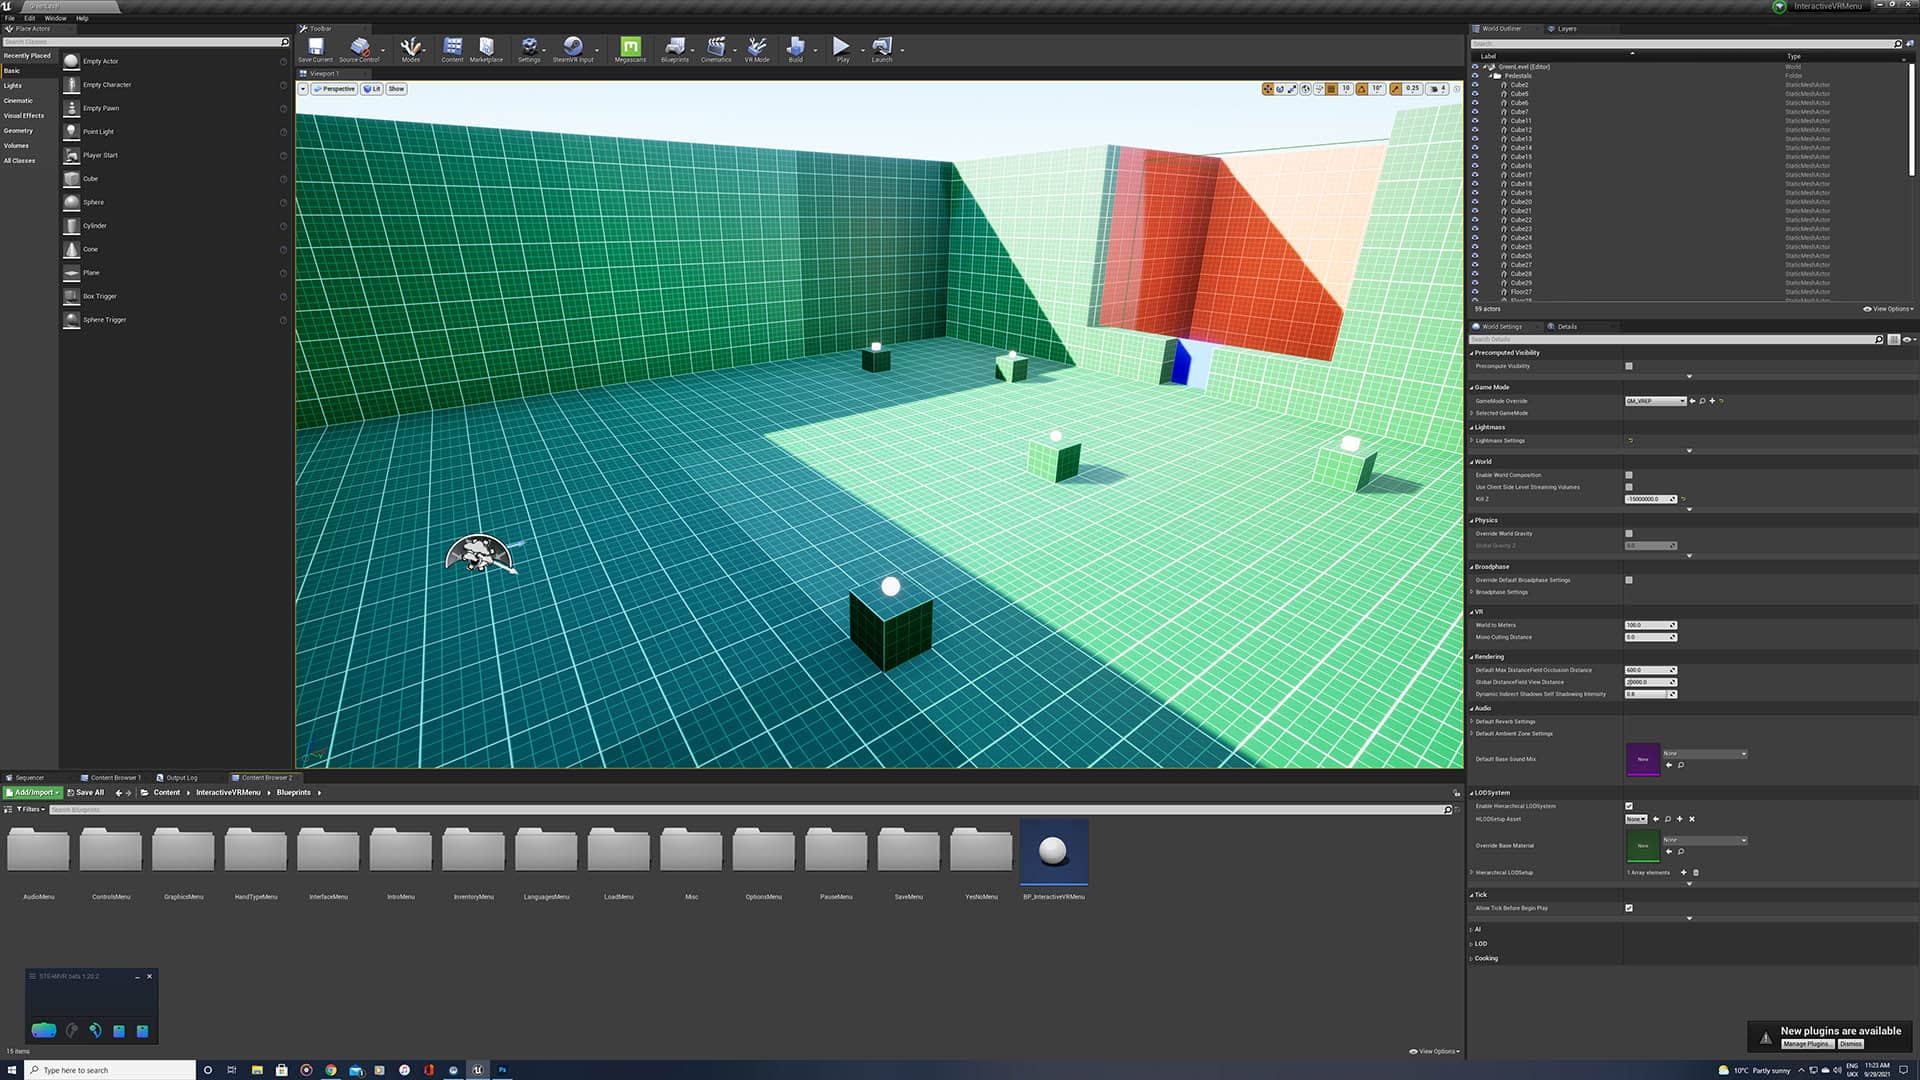Image resolution: width=1920 pixels, height=1080 pixels.
Task: Click the Play toolbar icon
Action: click(842, 49)
